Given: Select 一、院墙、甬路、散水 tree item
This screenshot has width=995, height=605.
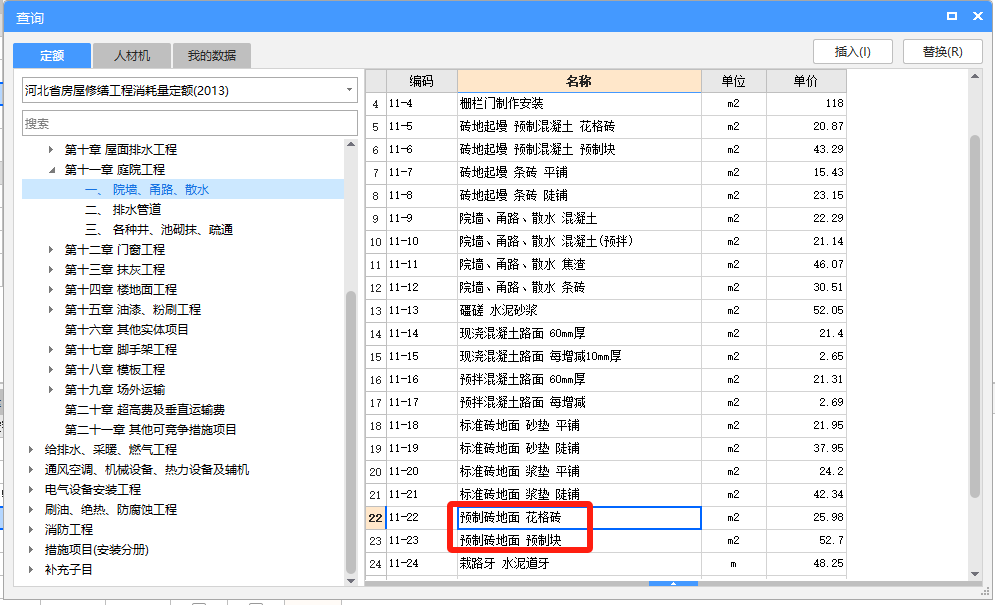Looking at the screenshot, I should pyautogui.click(x=183, y=190).
